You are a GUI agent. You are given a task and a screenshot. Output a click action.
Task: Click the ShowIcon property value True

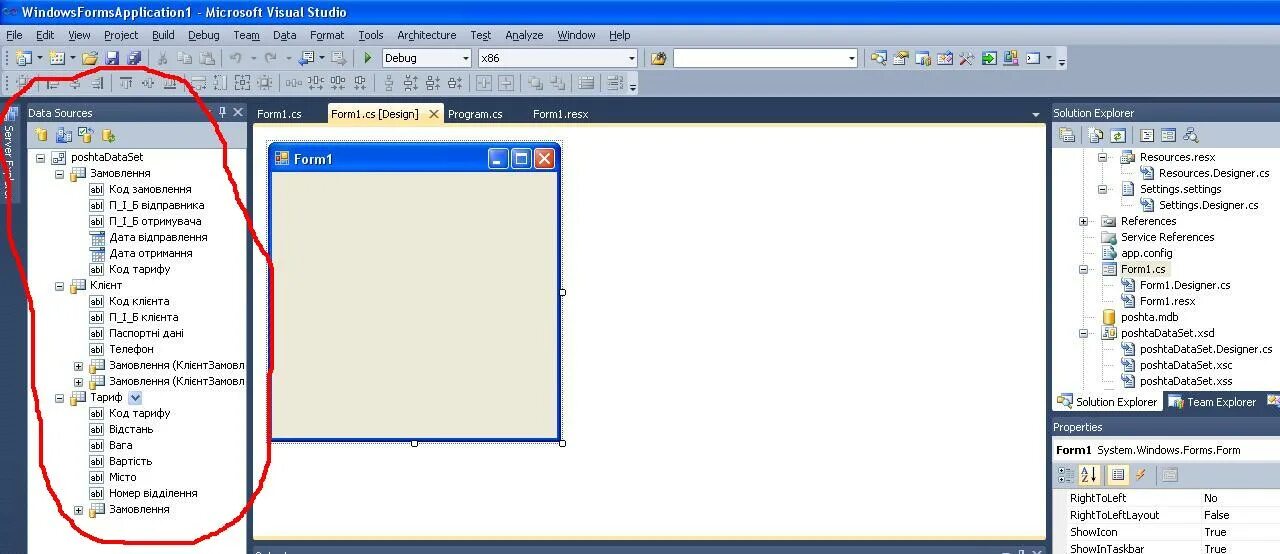[x=1215, y=532]
